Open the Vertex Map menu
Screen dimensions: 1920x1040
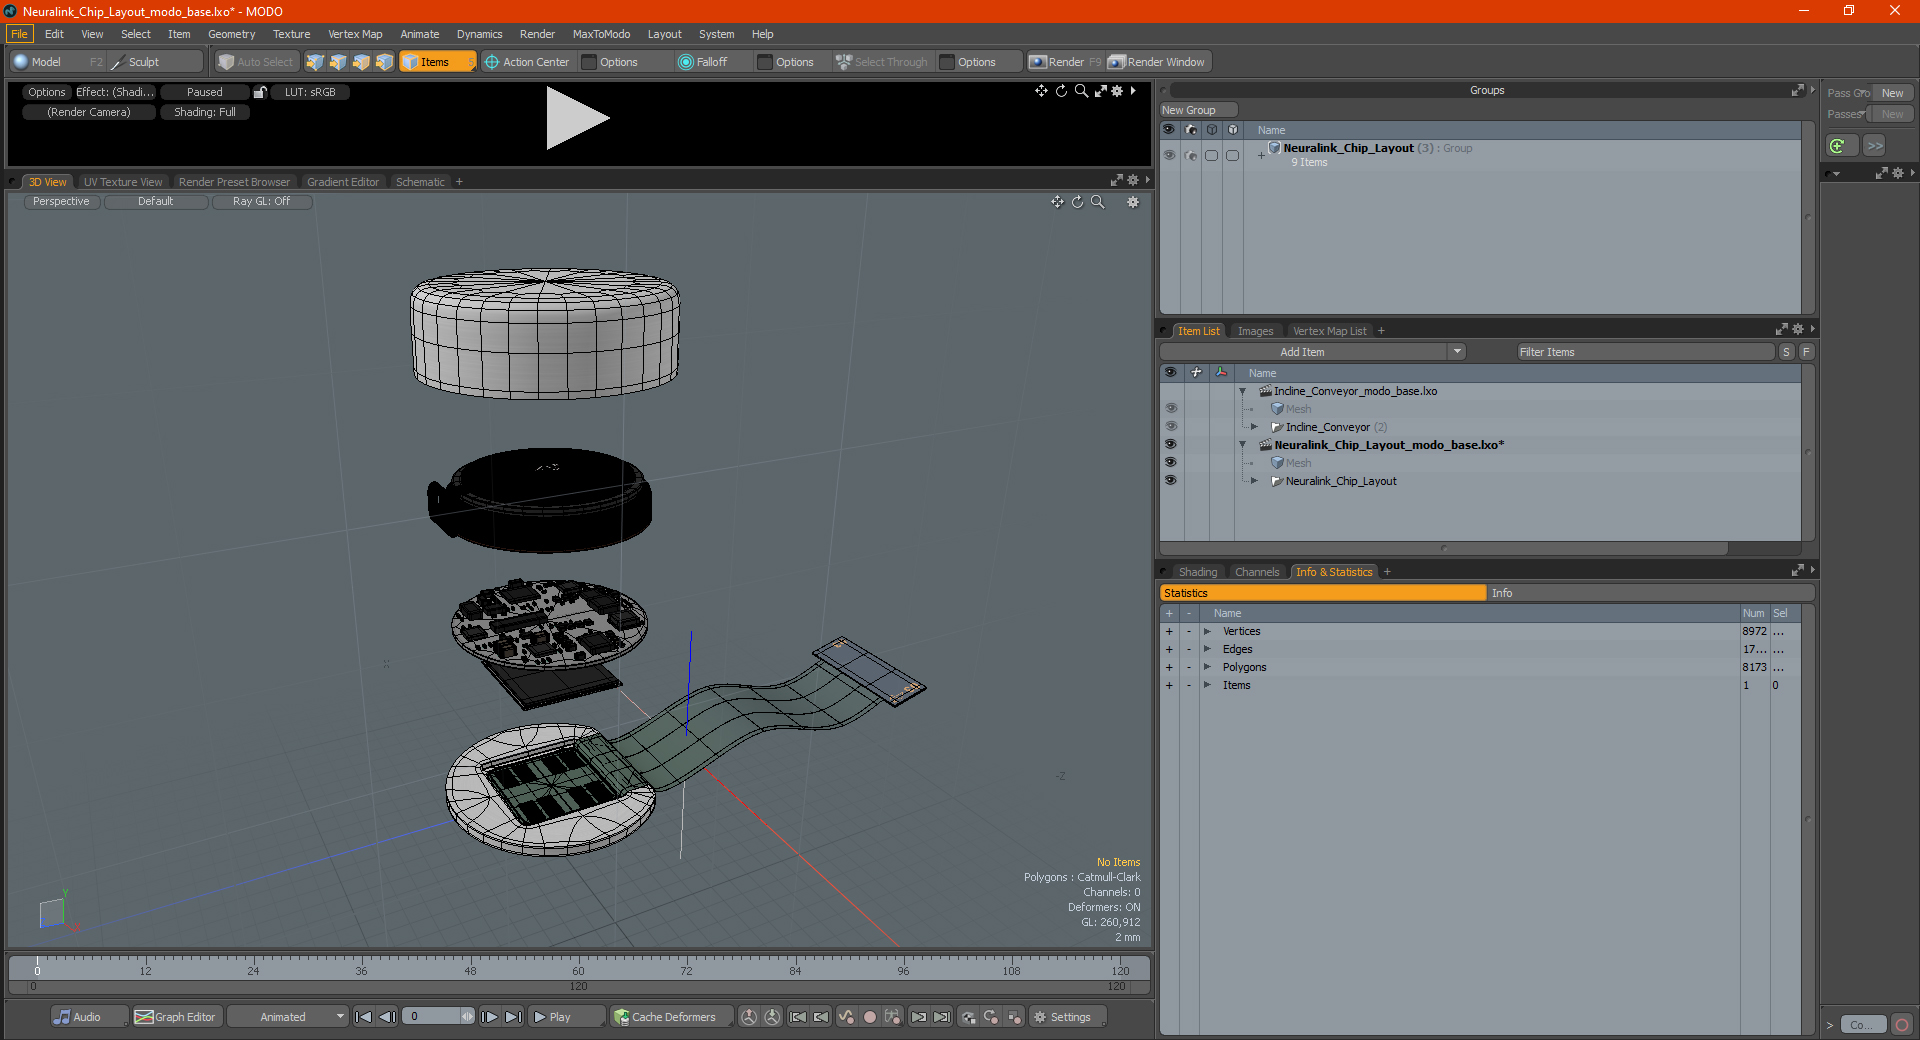(x=355, y=34)
